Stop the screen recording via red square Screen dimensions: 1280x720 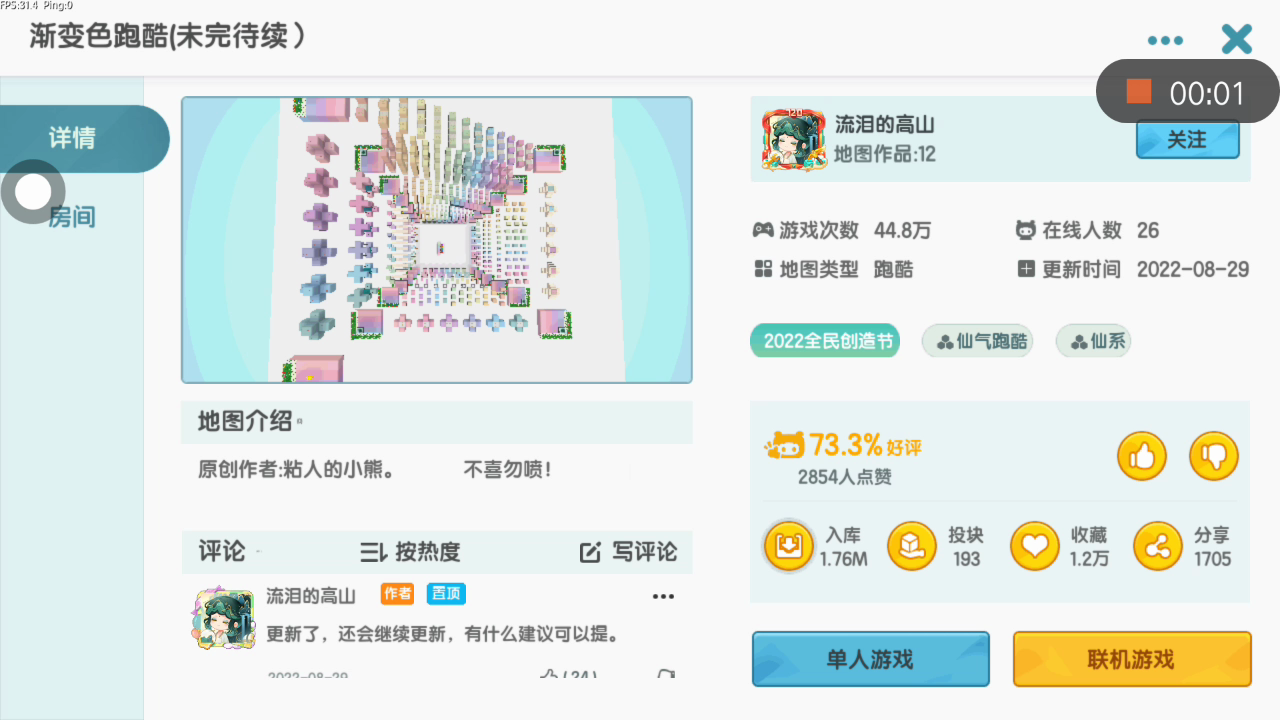[x=1139, y=91]
